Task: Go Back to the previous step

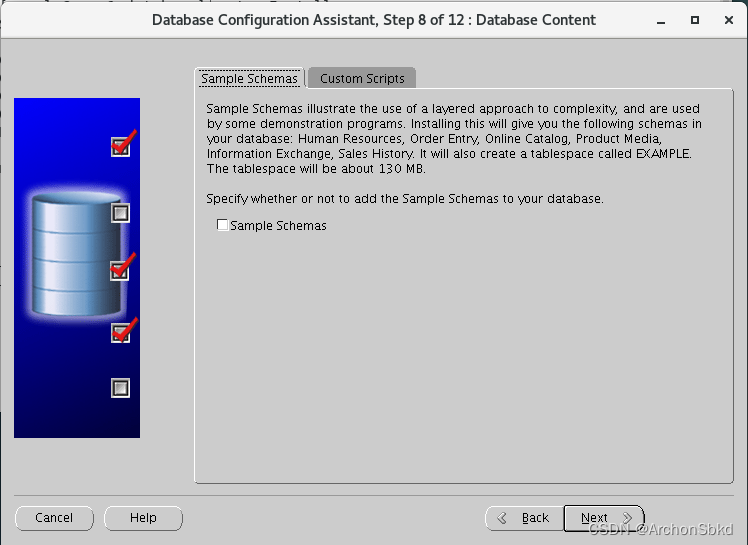Action: pyautogui.click(x=525, y=518)
